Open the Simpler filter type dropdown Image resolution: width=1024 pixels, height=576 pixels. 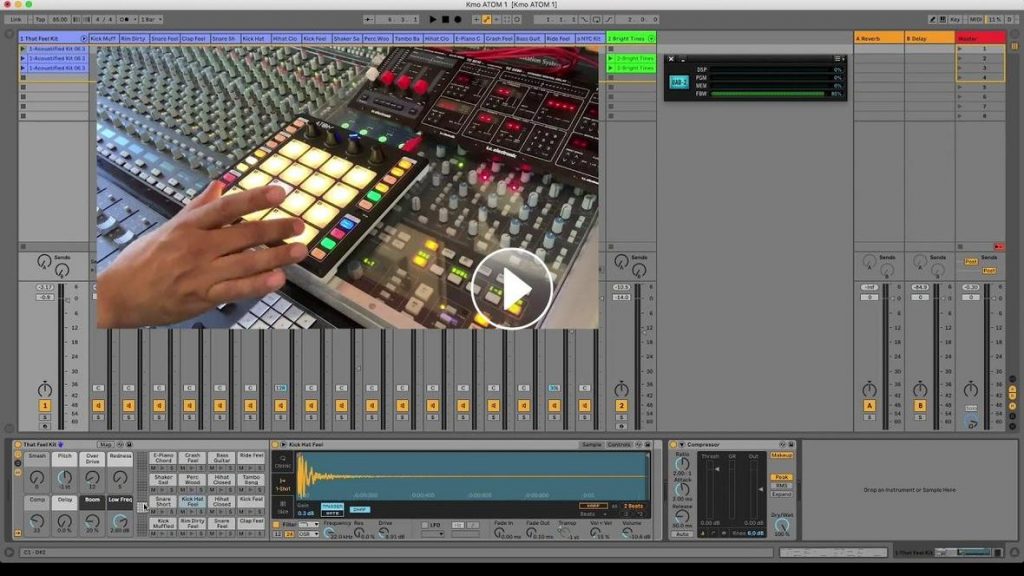(308, 524)
